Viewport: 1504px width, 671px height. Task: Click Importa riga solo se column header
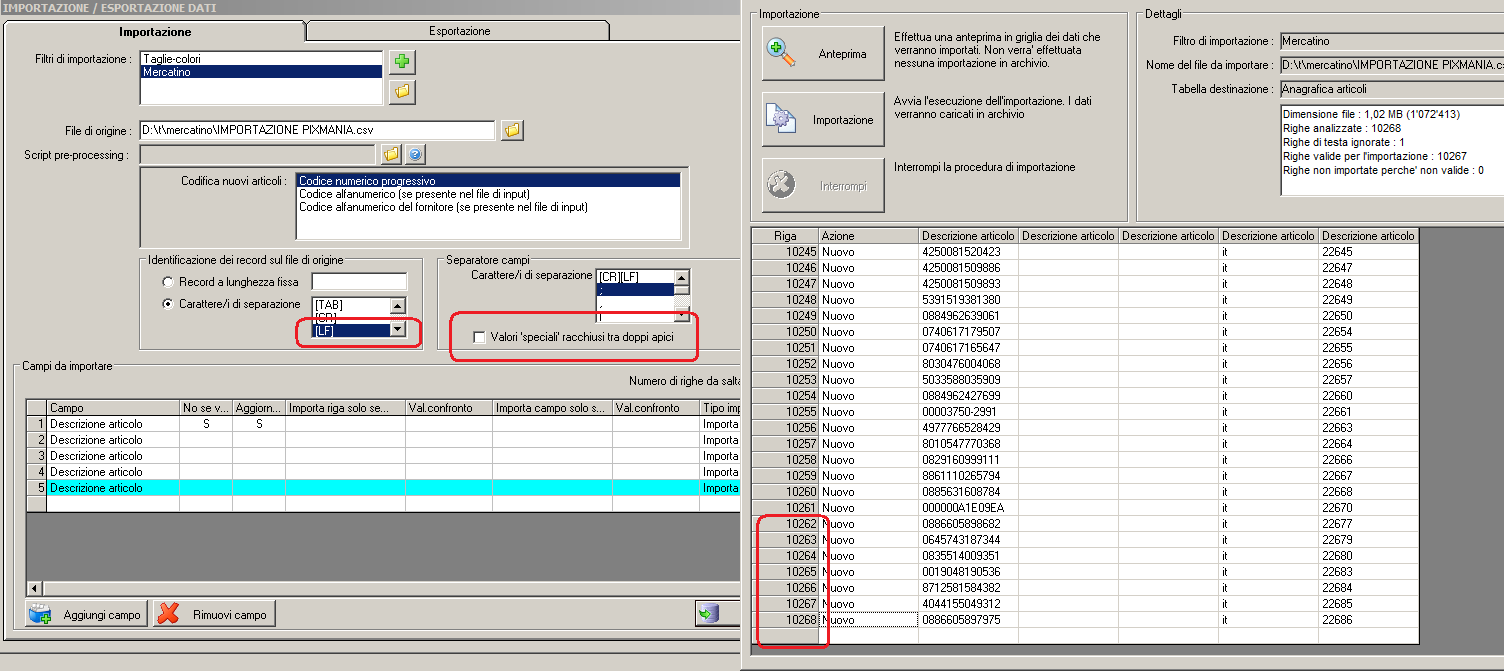click(x=345, y=408)
